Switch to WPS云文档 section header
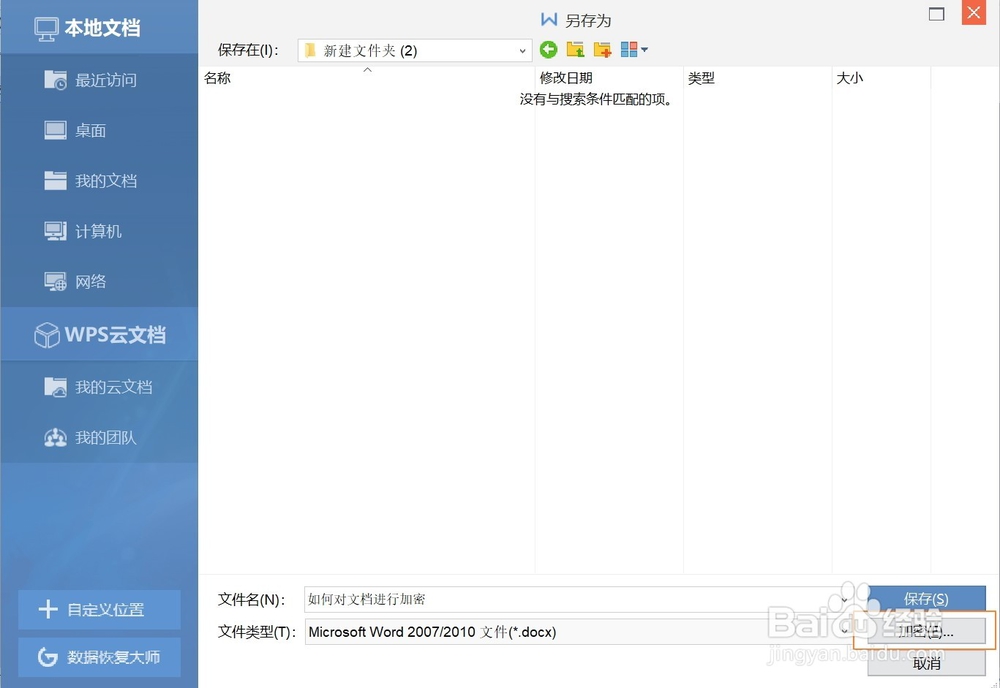The image size is (1000, 688). click(99, 334)
